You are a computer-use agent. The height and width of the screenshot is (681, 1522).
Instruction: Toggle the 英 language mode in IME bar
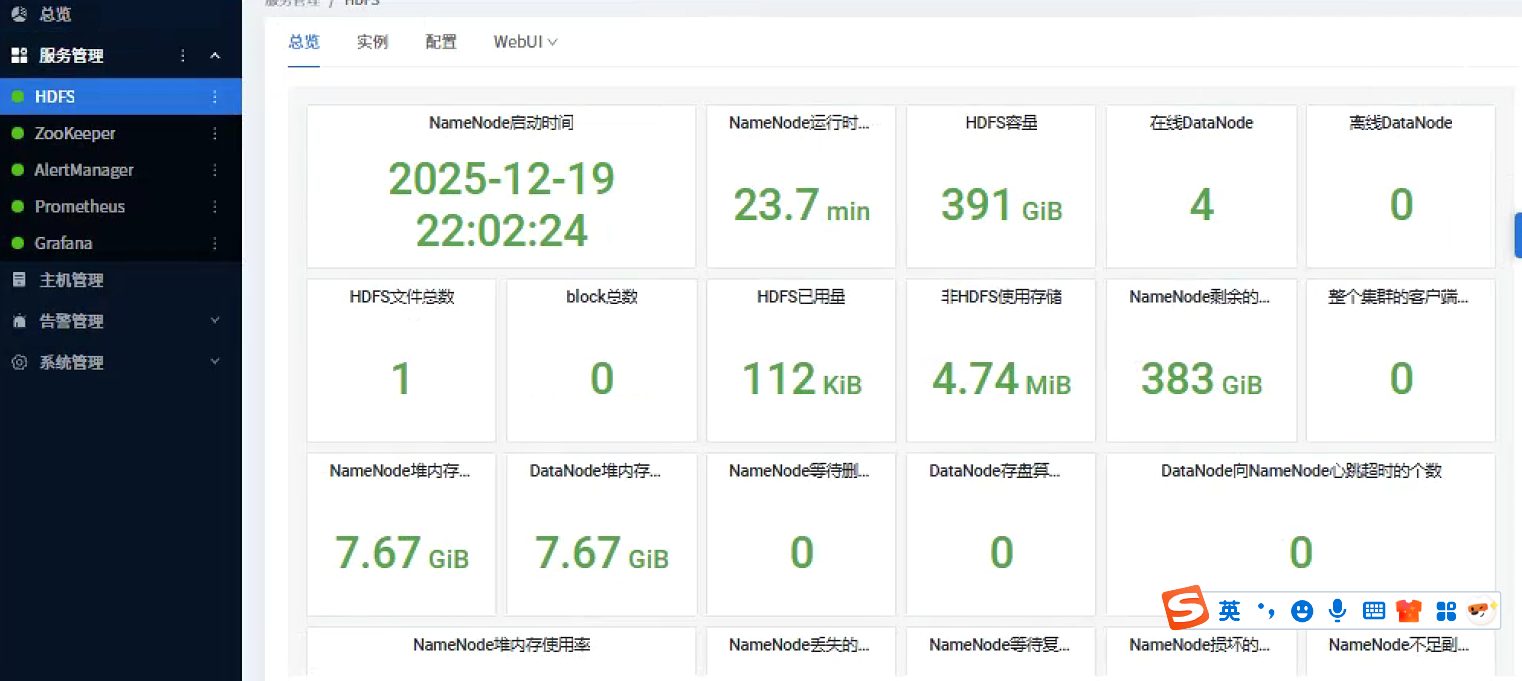[1230, 610]
